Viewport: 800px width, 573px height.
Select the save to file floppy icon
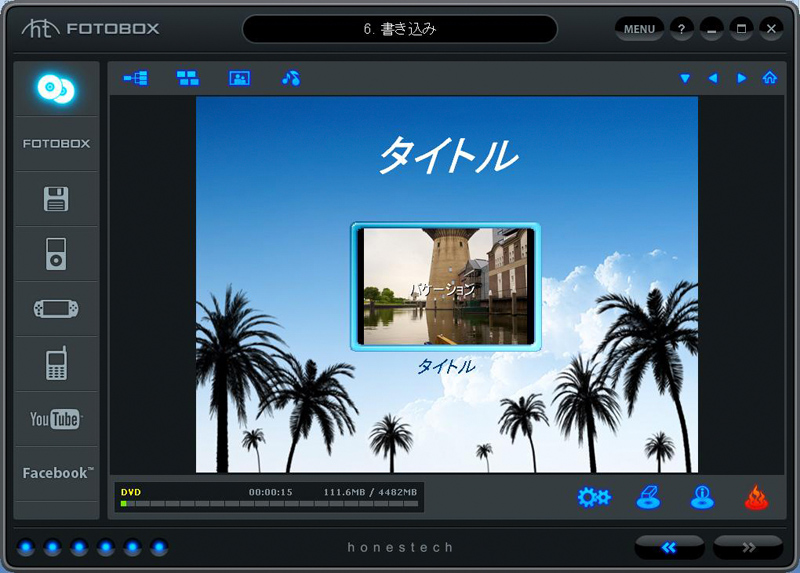(56, 198)
